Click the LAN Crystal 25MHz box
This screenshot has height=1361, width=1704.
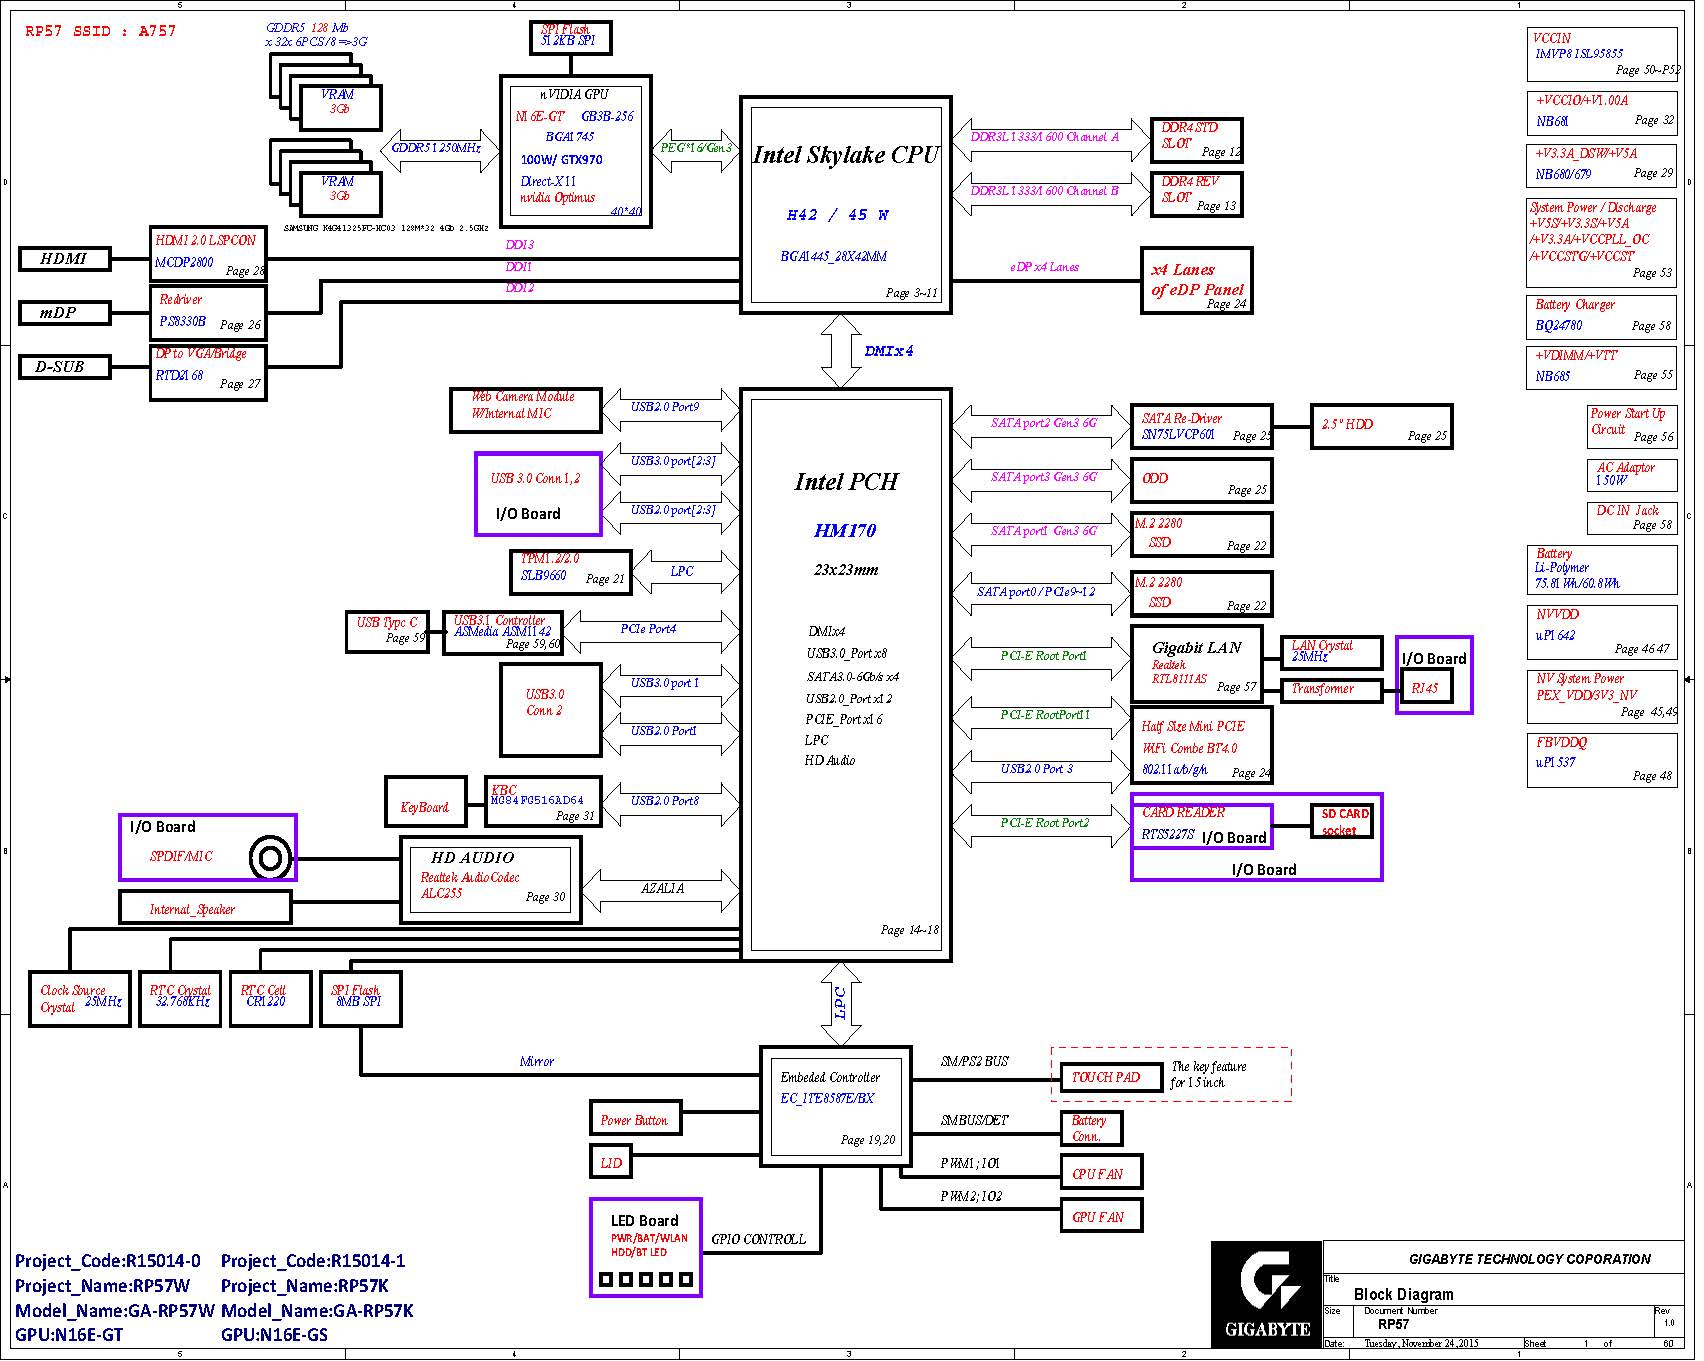[1332, 652]
